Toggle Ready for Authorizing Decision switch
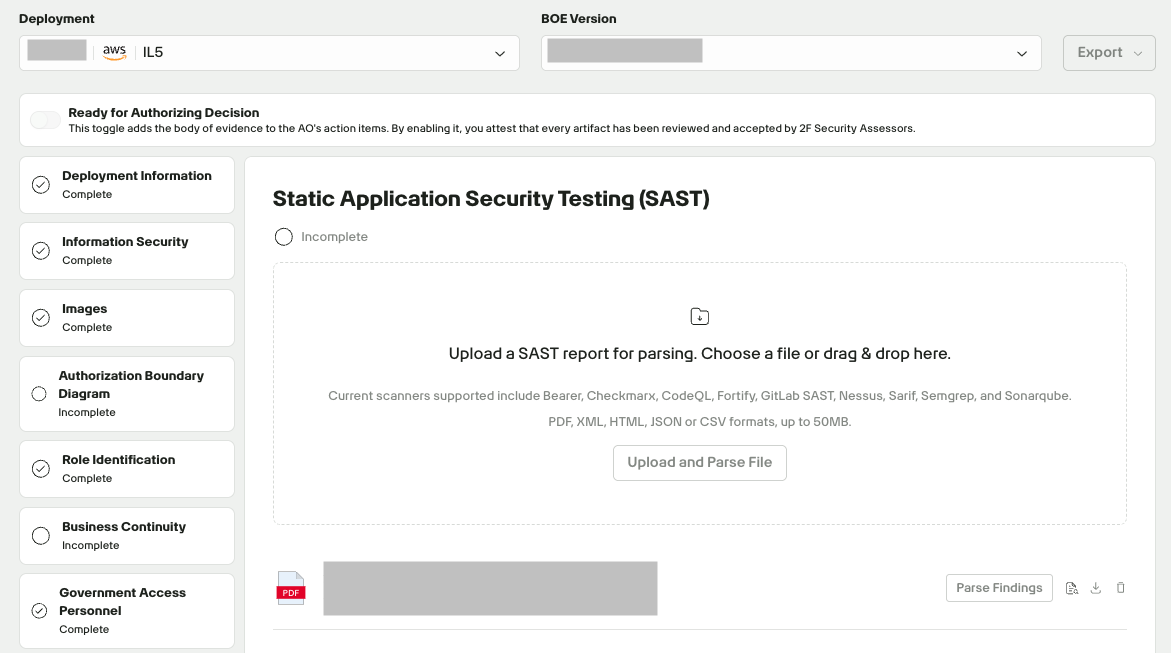 pyautogui.click(x=46, y=120)
